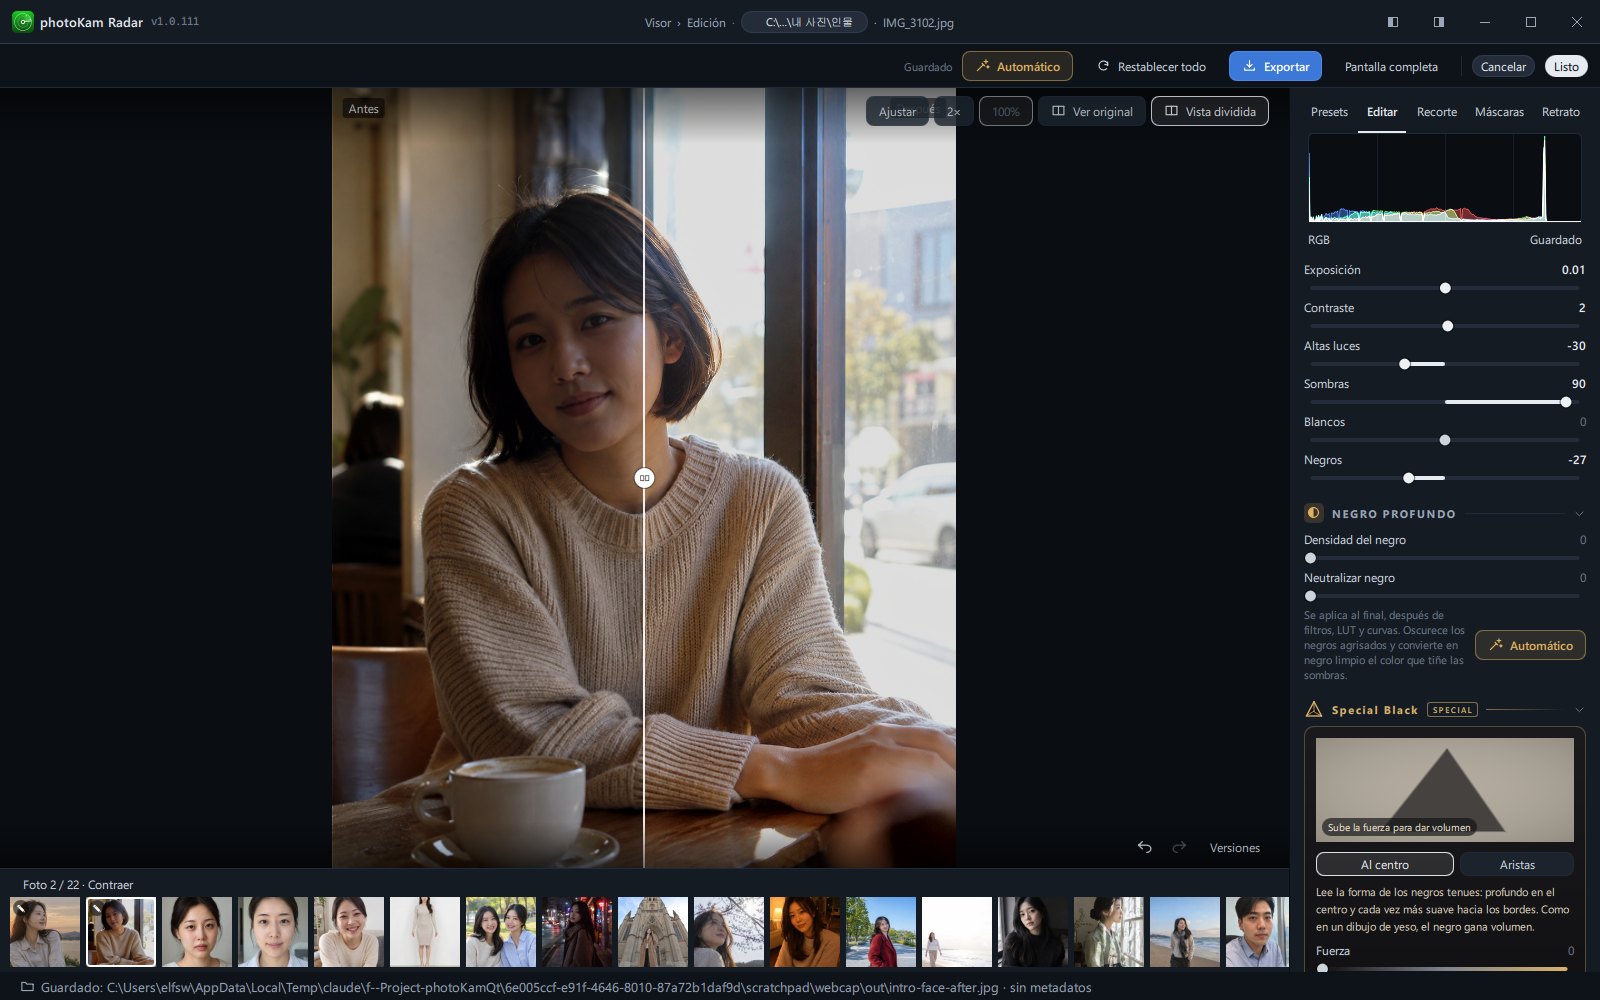Select the Aristas mode option

1517,864
